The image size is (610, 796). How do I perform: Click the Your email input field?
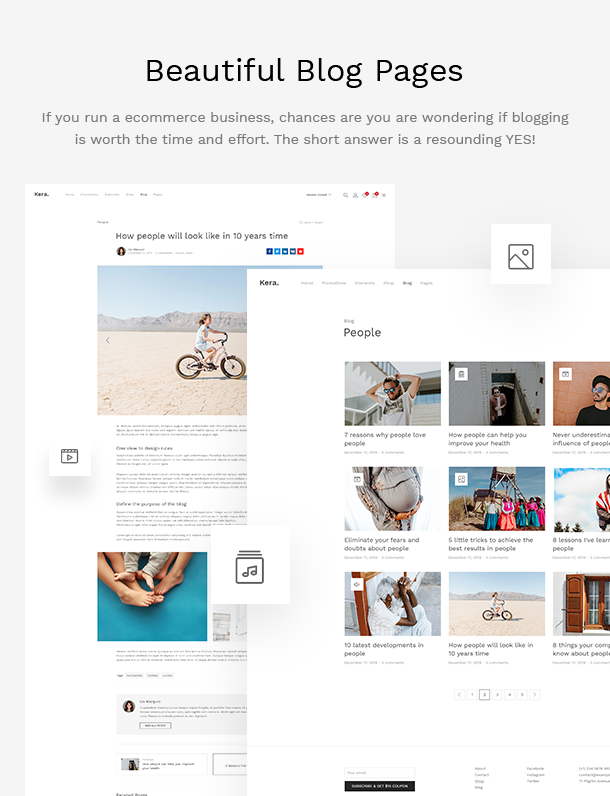pos(380,773)
